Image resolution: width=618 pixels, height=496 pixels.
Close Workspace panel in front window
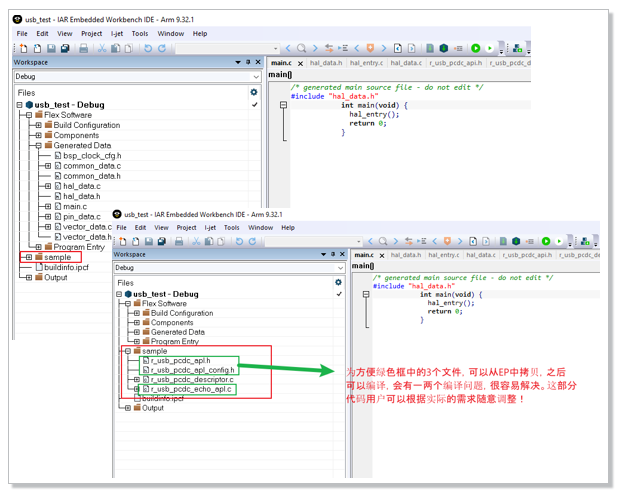click(x=343, y=254)
